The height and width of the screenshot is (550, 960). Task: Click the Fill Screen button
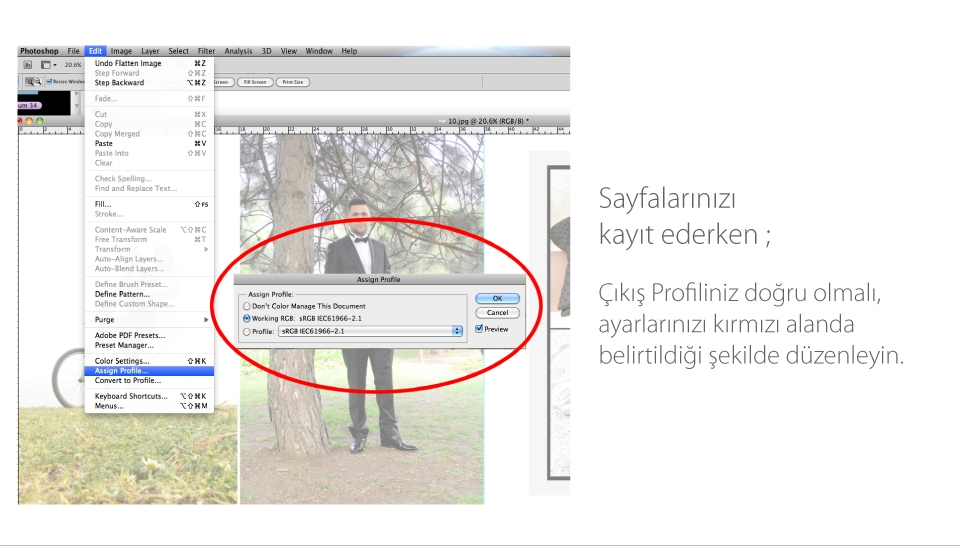[255, 82]
